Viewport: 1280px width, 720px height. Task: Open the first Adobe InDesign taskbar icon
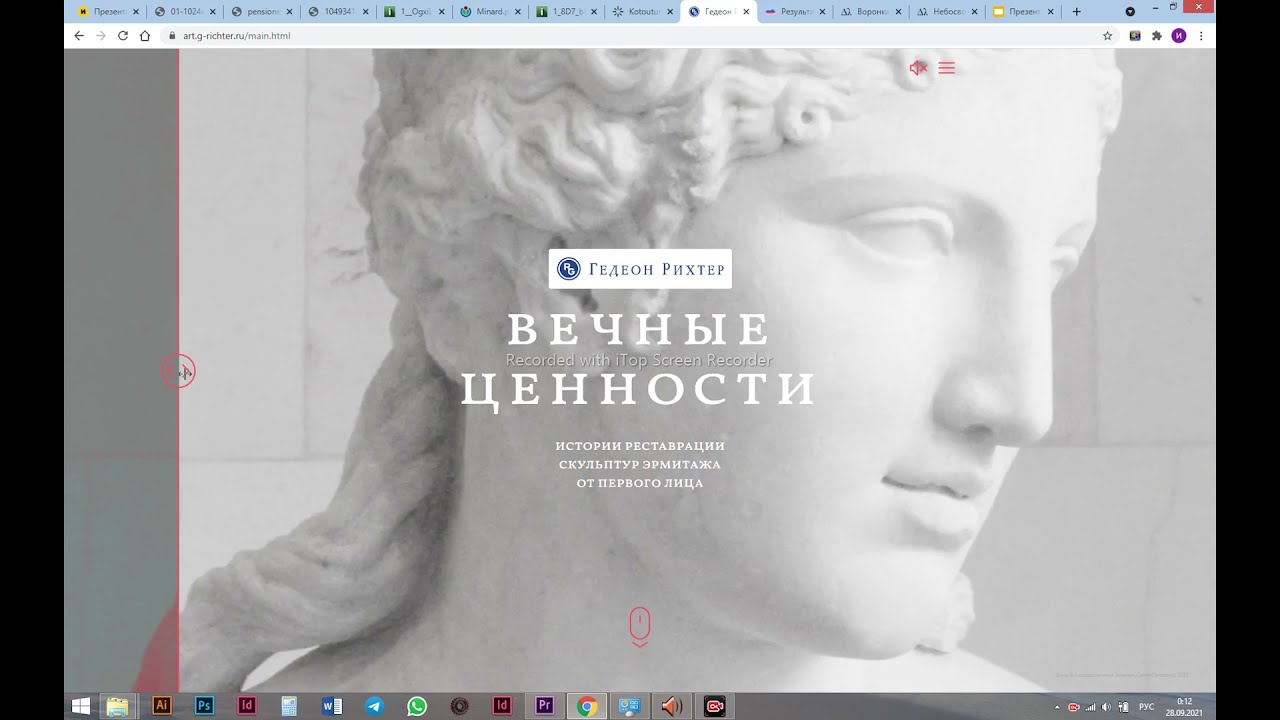point(247,706)
